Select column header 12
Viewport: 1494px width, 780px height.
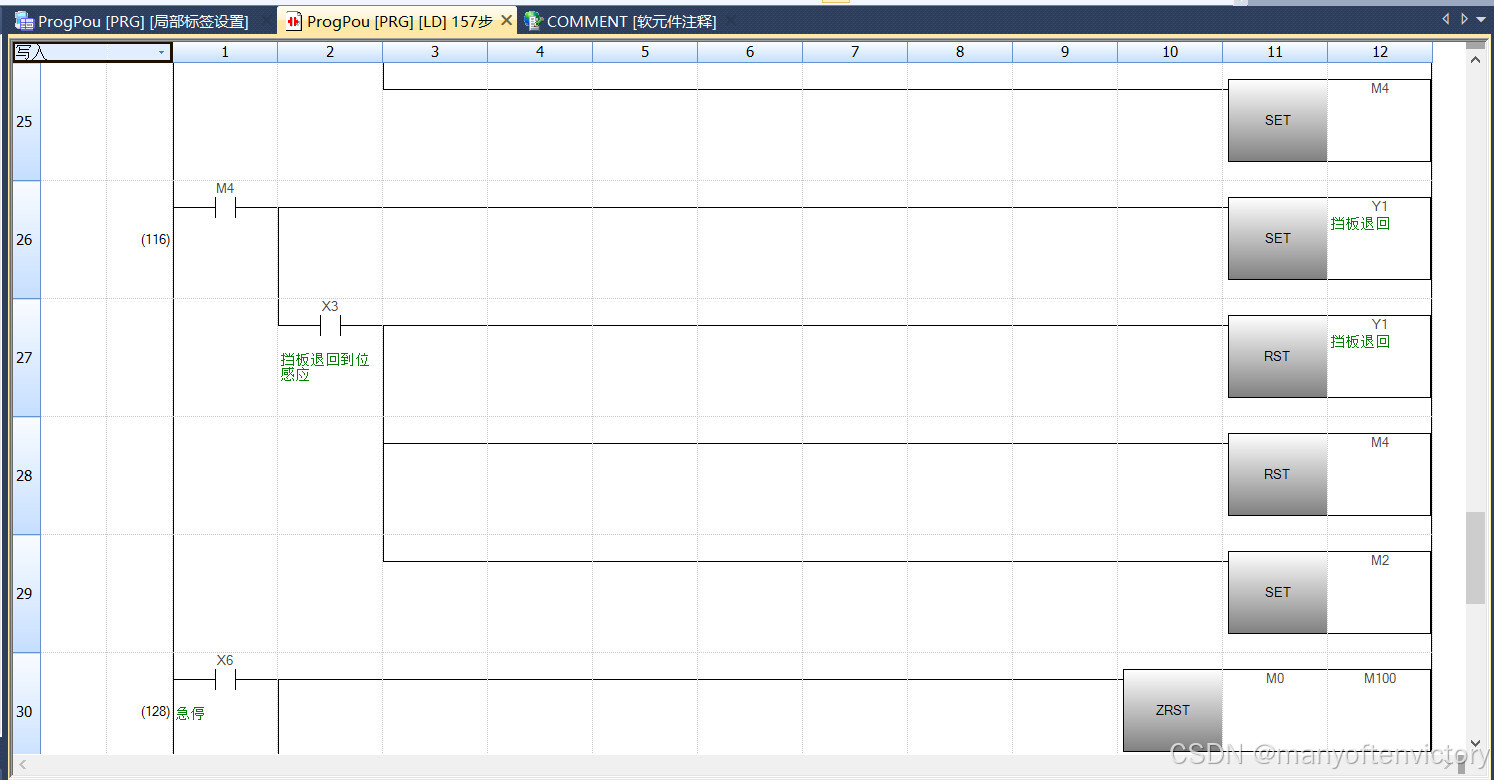click(x=1380, y=52)
